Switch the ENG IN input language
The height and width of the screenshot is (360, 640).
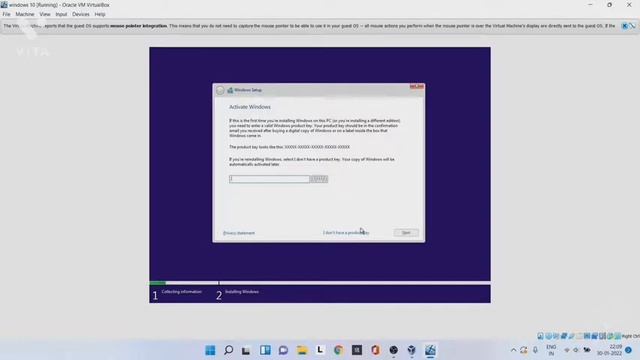coord(551,350)
